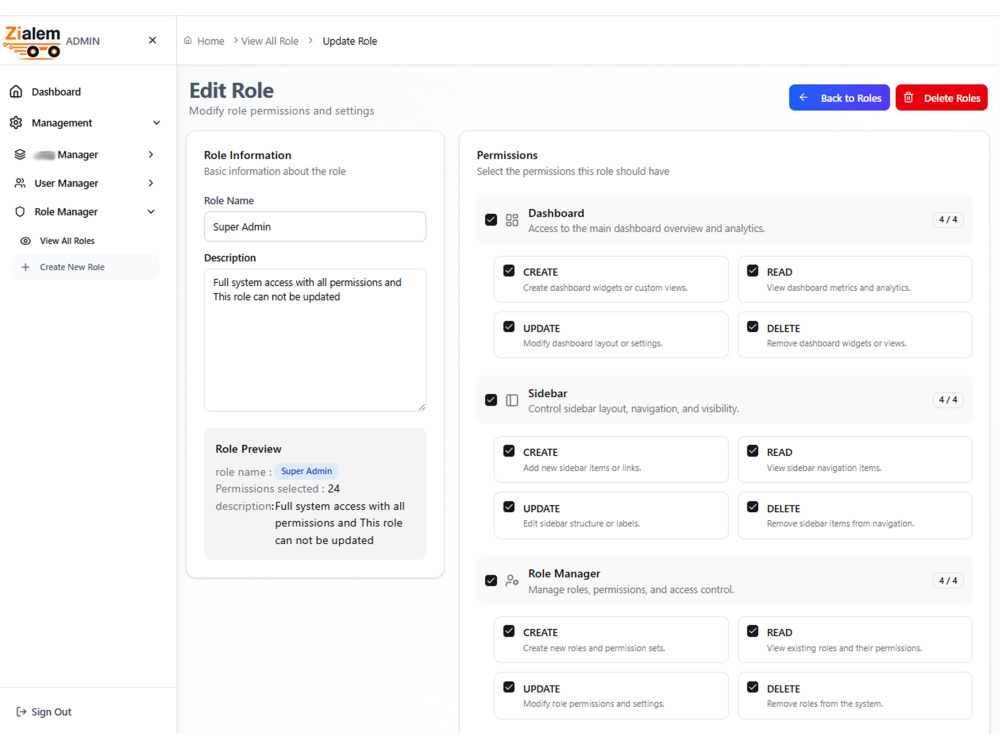Go to Home breadcrumb link
Image resolution: width=1000 pixels, height=750 pixels.
[210, 41]
